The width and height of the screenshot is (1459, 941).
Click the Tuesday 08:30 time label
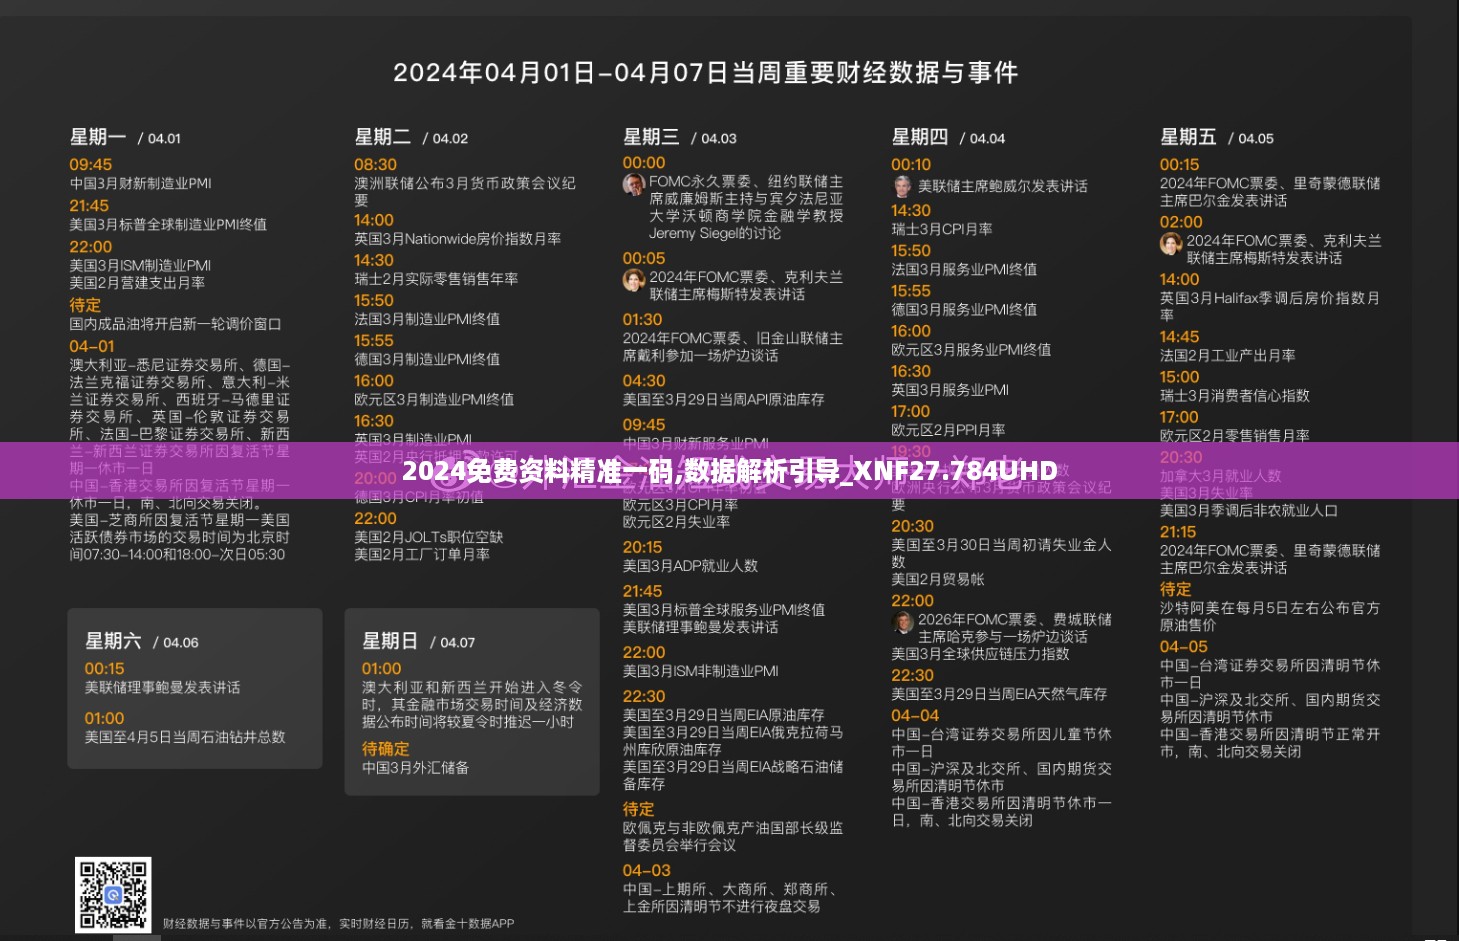tap(375, 164)
